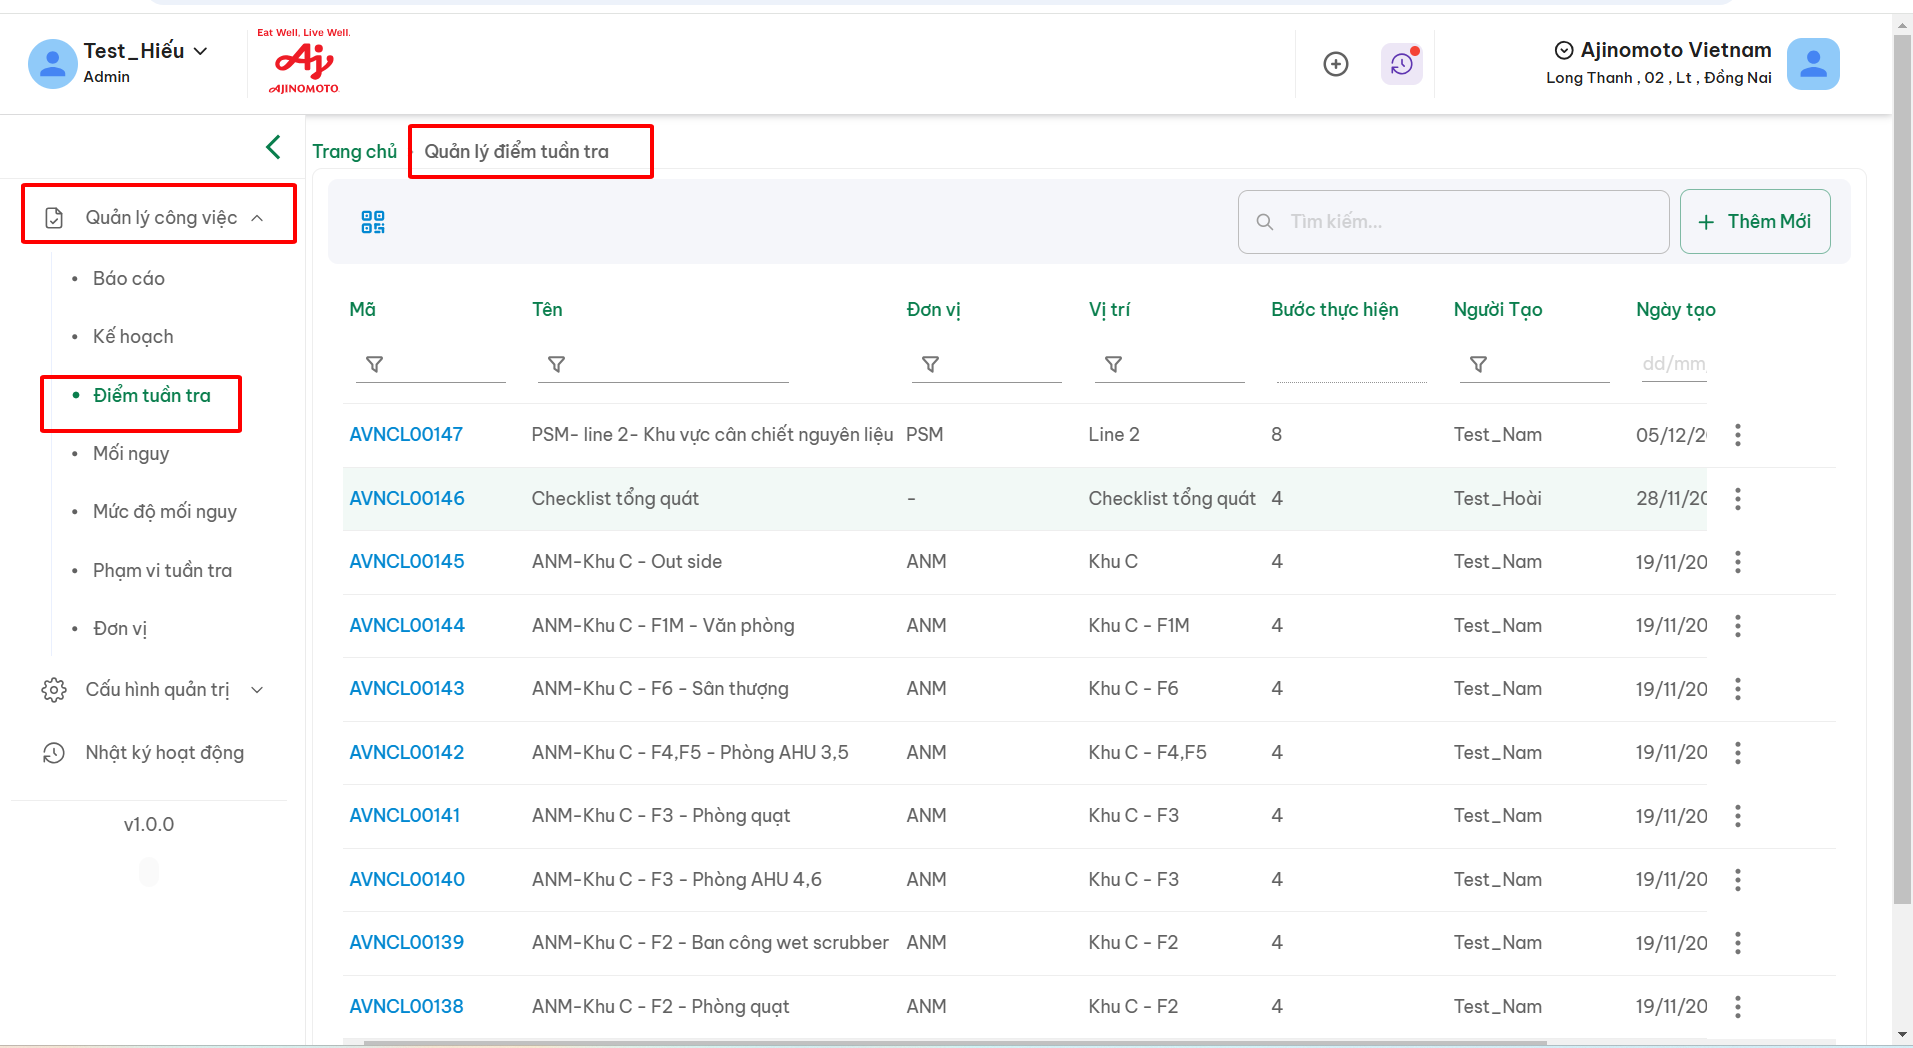Expand the Test_Hiếu account dropdown
Screen dimensions: 1913x1048
(200, 51)
